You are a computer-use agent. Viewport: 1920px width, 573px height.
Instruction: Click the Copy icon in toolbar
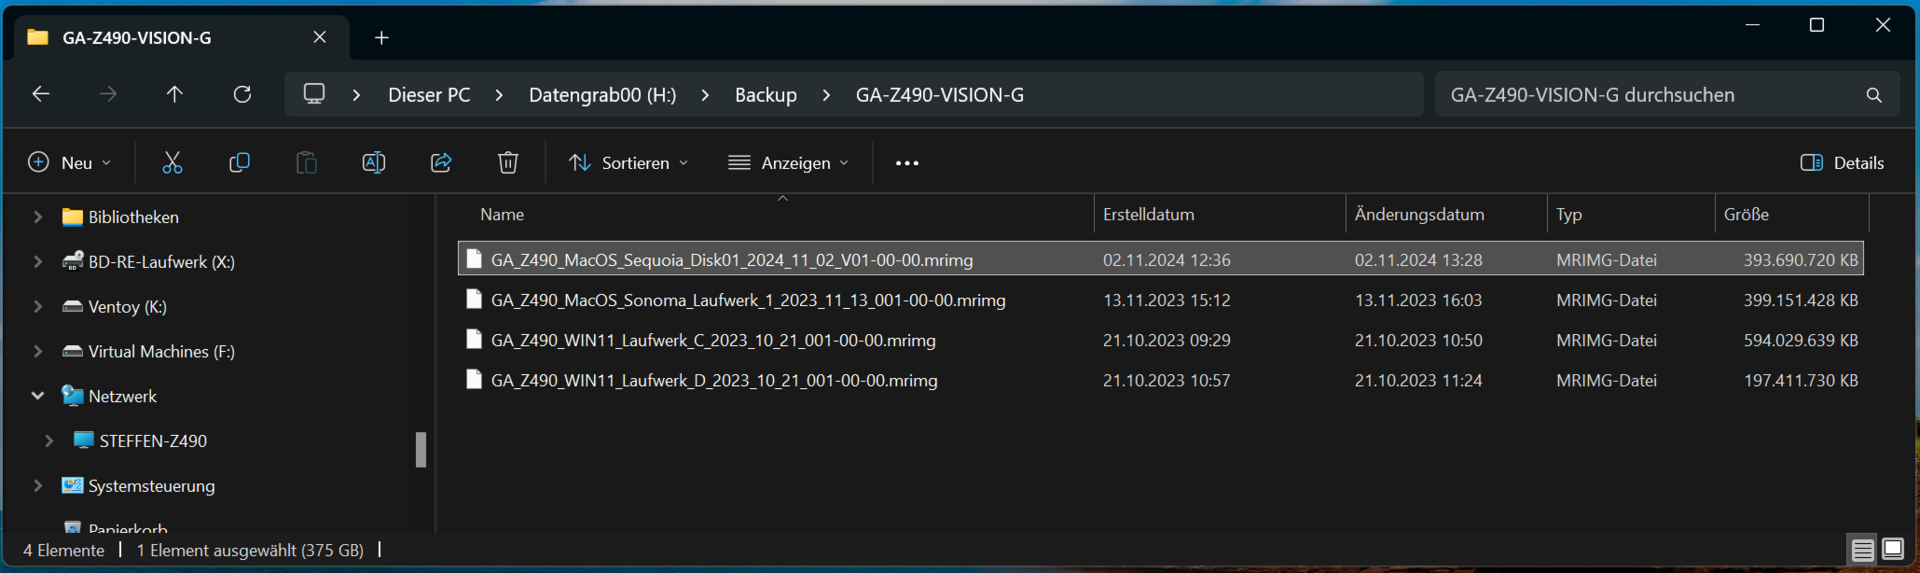pyautogui.click(x=239, y=163)
